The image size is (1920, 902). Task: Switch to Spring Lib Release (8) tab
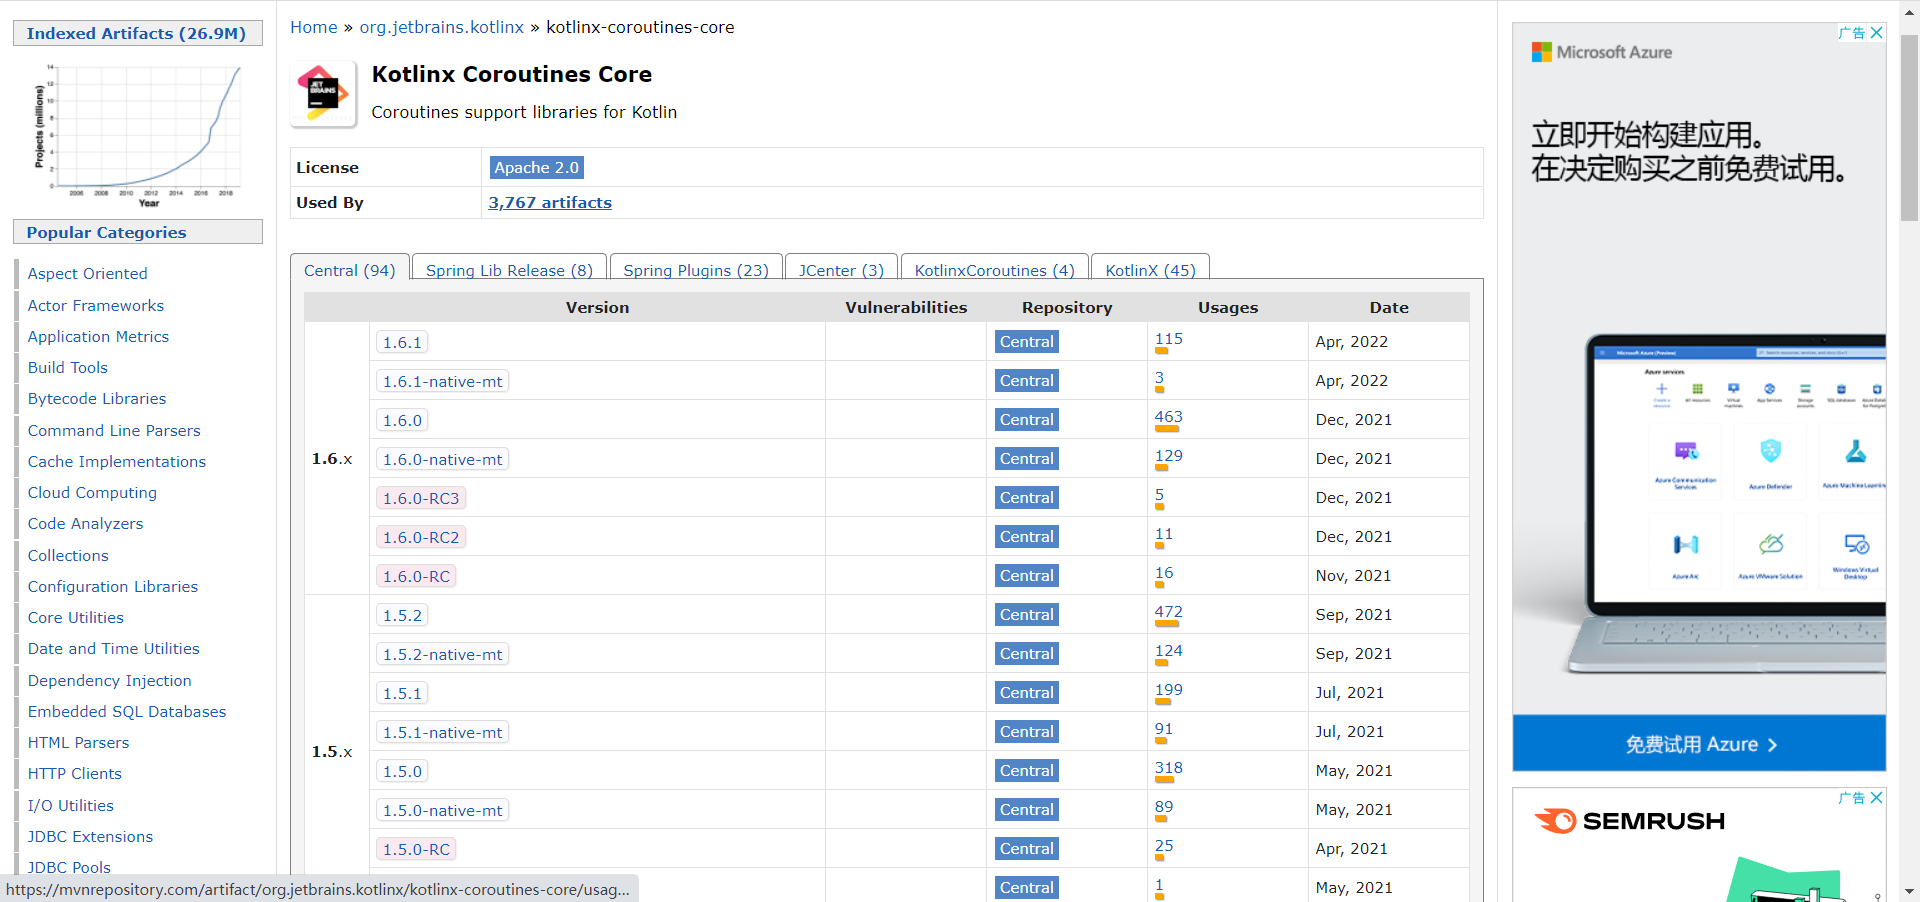pos(509,271)
